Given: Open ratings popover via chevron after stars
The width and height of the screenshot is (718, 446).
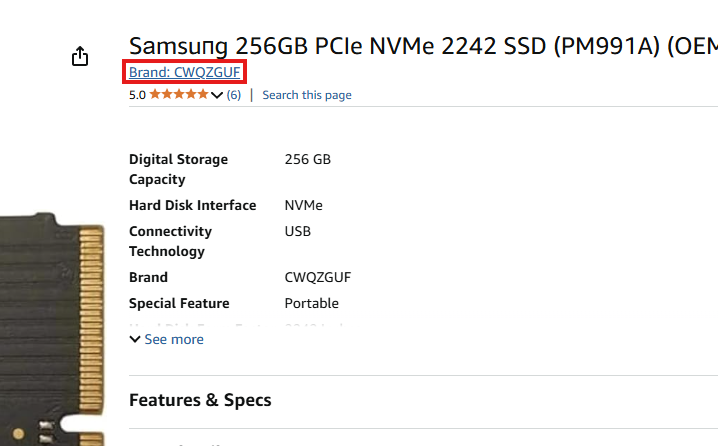Looking at the screenshot, I should click(x=217, y=95).
